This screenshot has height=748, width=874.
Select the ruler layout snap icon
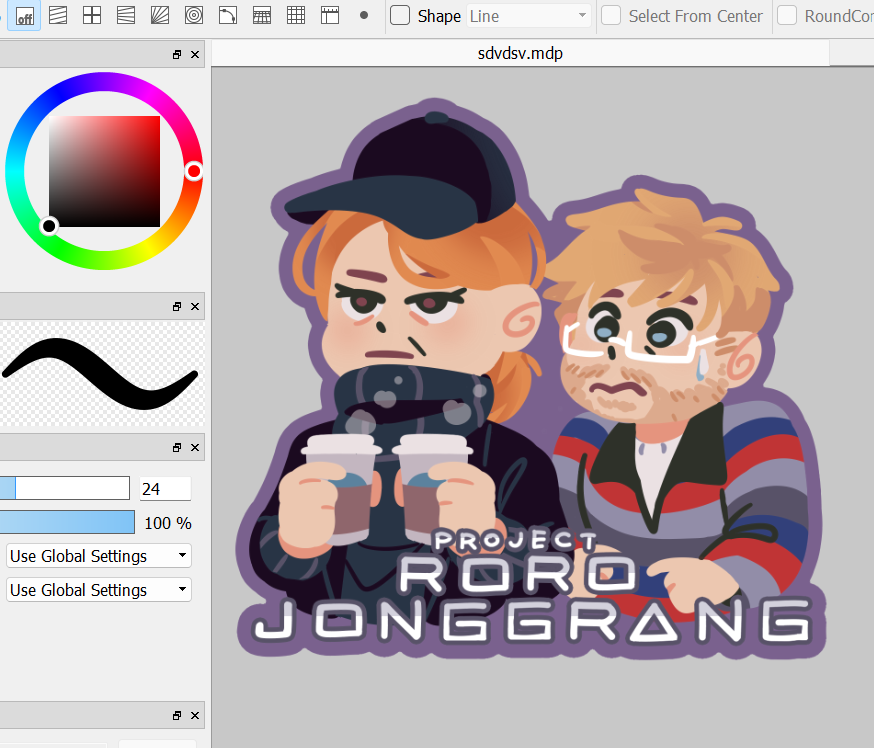coord(330,16)
